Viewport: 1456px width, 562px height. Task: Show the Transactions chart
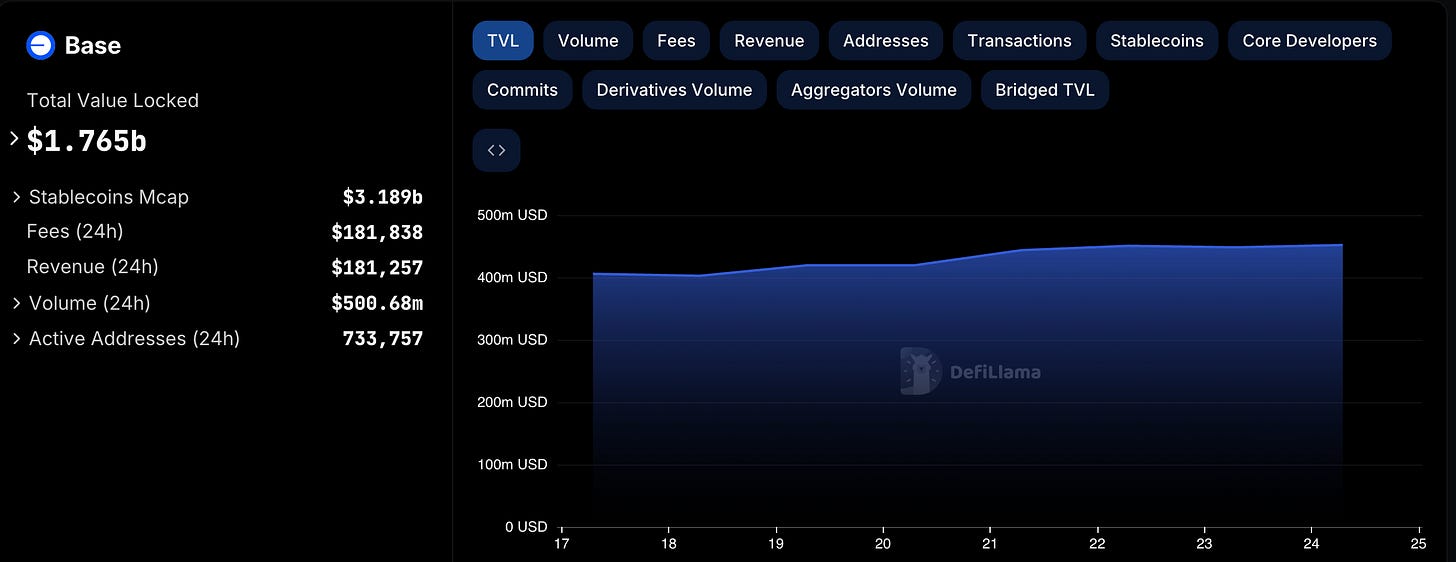pos(1019,41)
